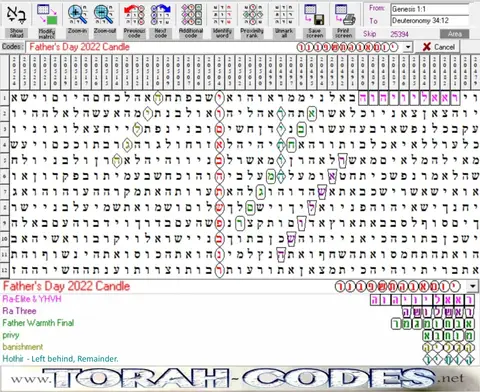This screenshot has height=392, width=480.
Task: Select the banishment code entry
Action: point(23,347)
